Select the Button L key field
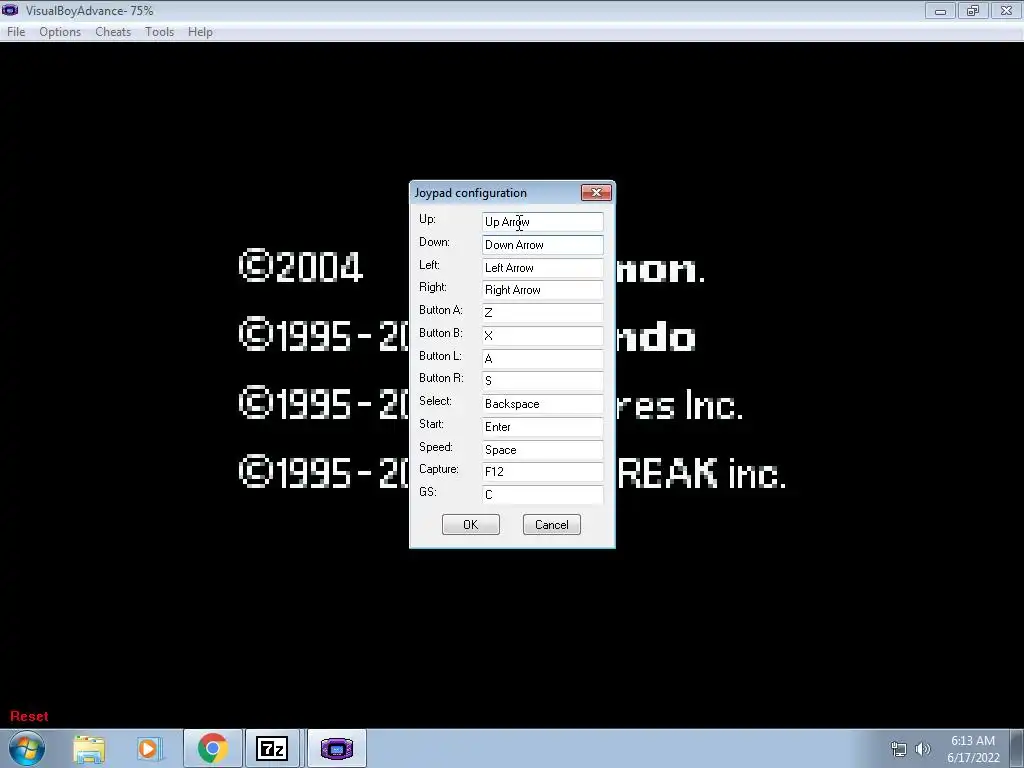 click(x=543, y=359)
